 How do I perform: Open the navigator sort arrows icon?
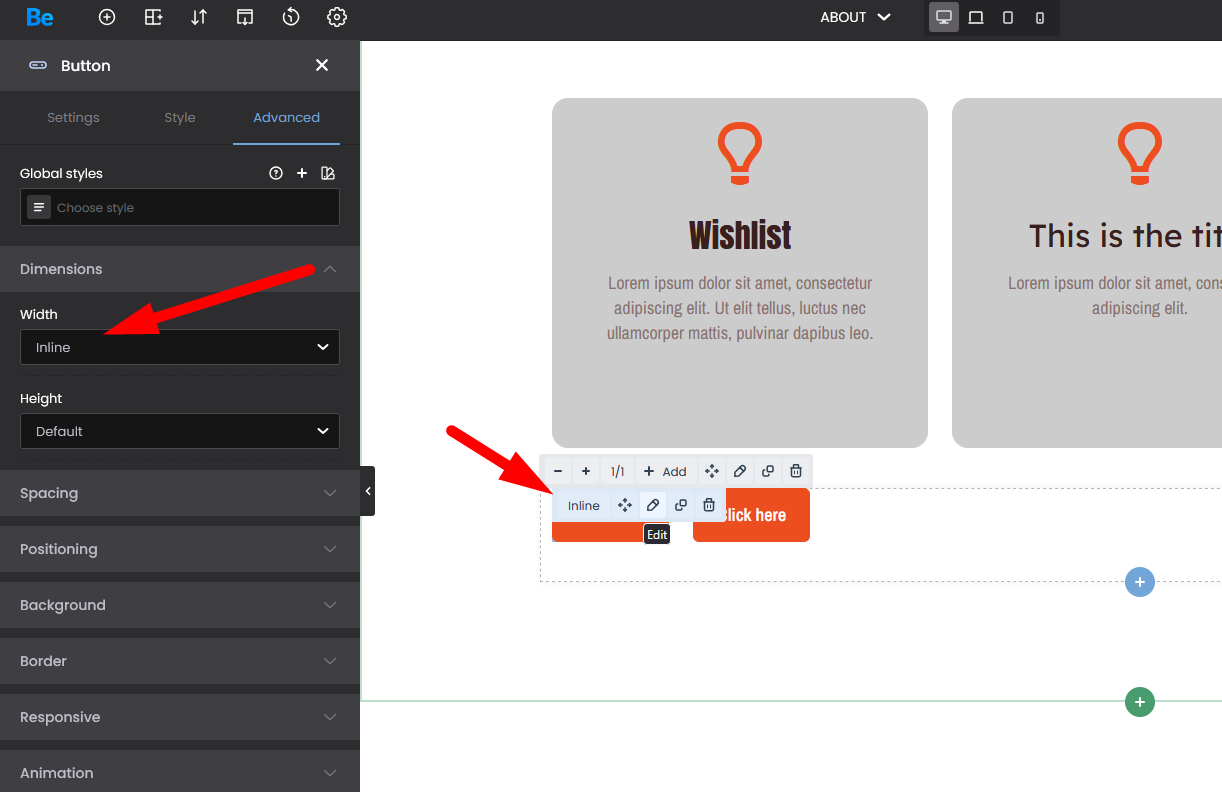coord(199,17)
